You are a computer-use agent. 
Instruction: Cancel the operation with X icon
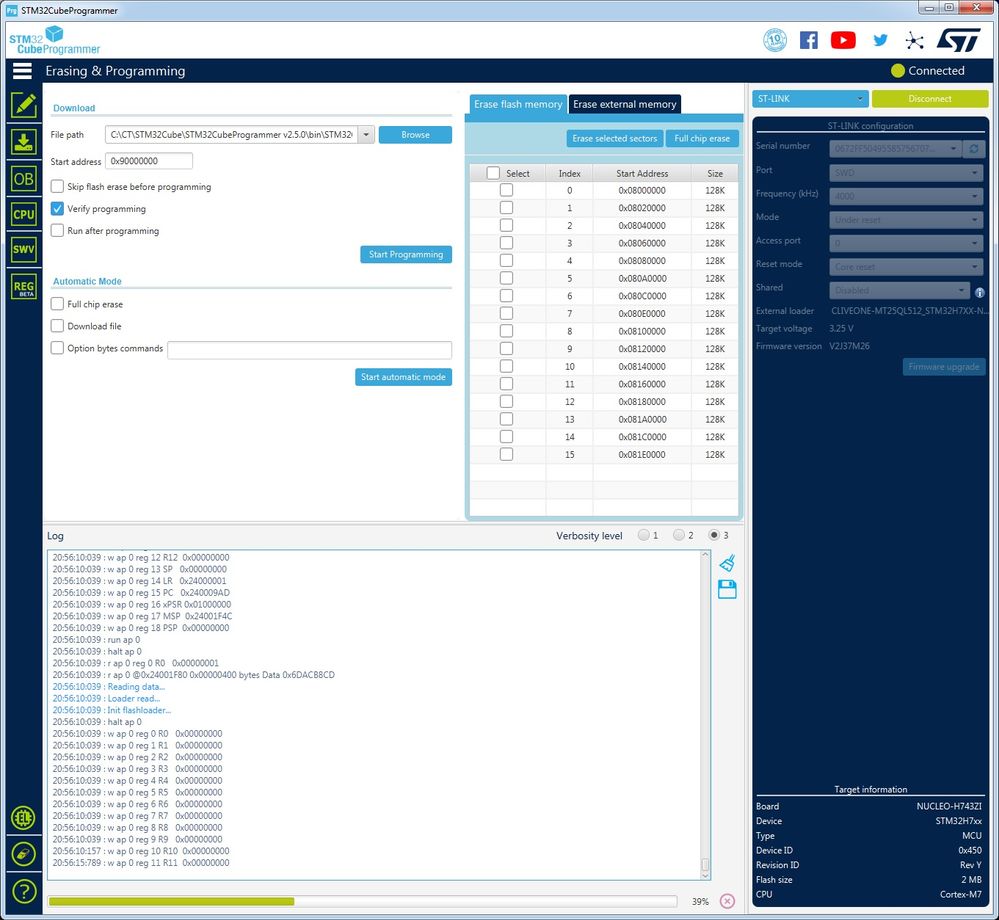(x=727, y=901)
